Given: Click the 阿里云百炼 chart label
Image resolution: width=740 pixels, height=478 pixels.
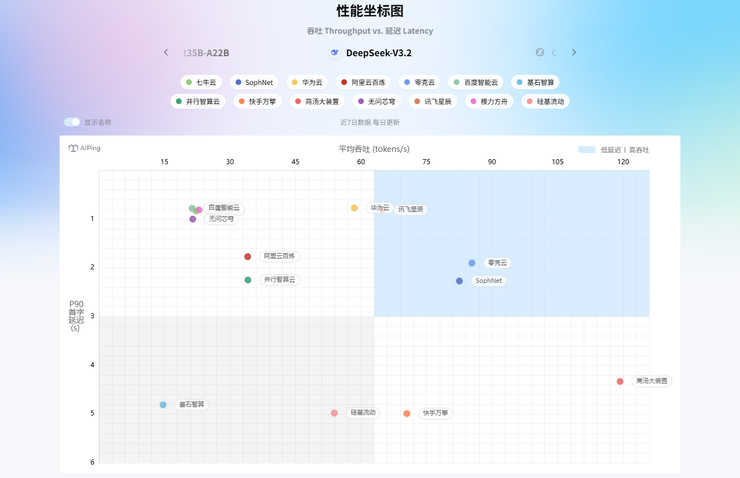Looking at the screenshot, I should (x=279, y=256).
